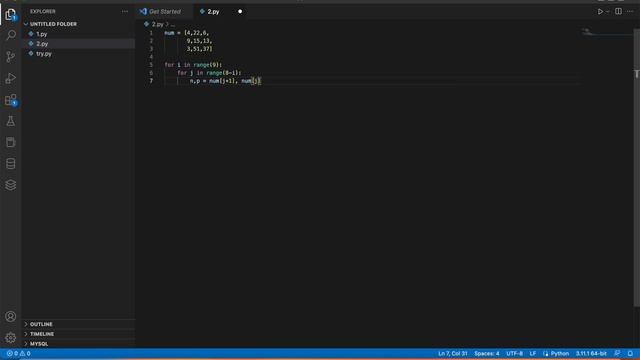Image resolution: width=640 pixels, height=360 pixels.
Task: Click the editor vertical scrollbar
Action: [x=636, y=167]
